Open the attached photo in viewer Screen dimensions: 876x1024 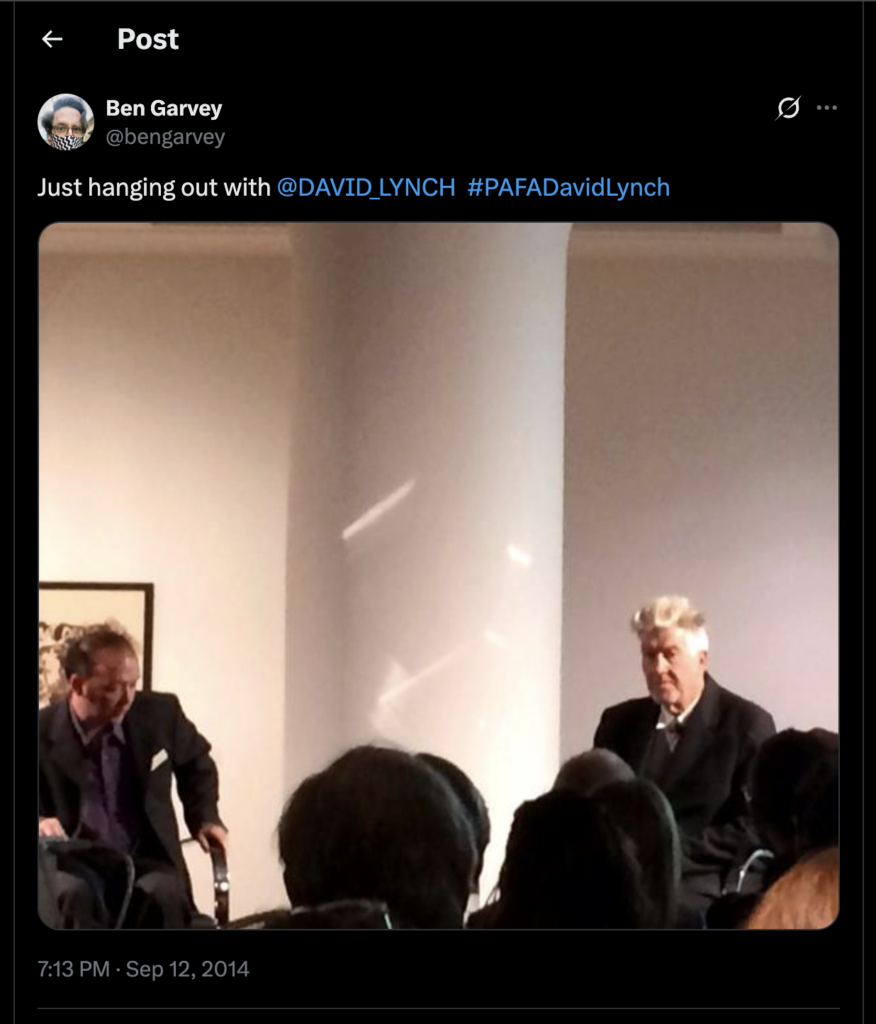click(438, 575)
